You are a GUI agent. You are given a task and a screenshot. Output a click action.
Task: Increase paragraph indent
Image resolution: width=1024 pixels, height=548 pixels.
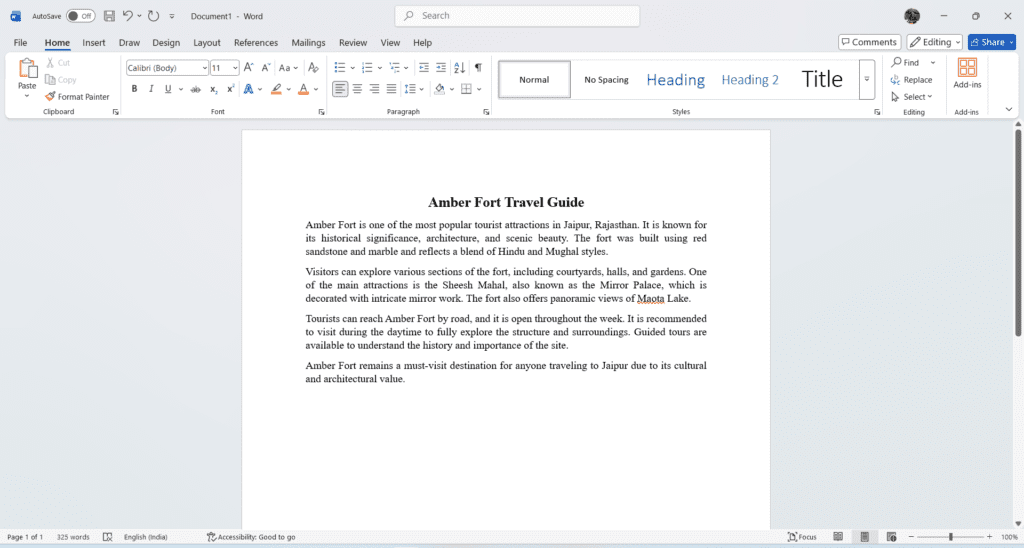441,67
